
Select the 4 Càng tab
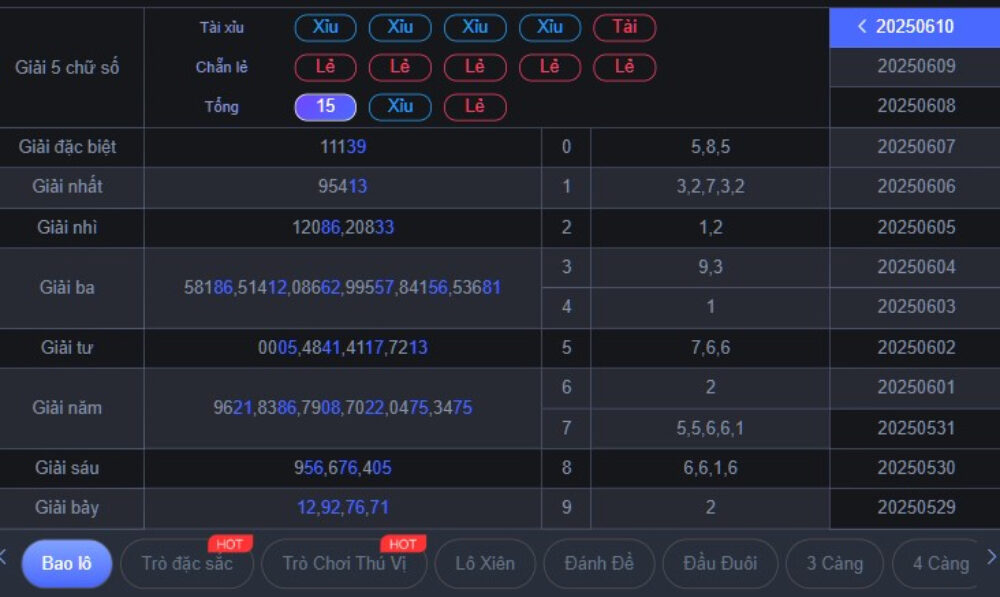pos(940,563)
